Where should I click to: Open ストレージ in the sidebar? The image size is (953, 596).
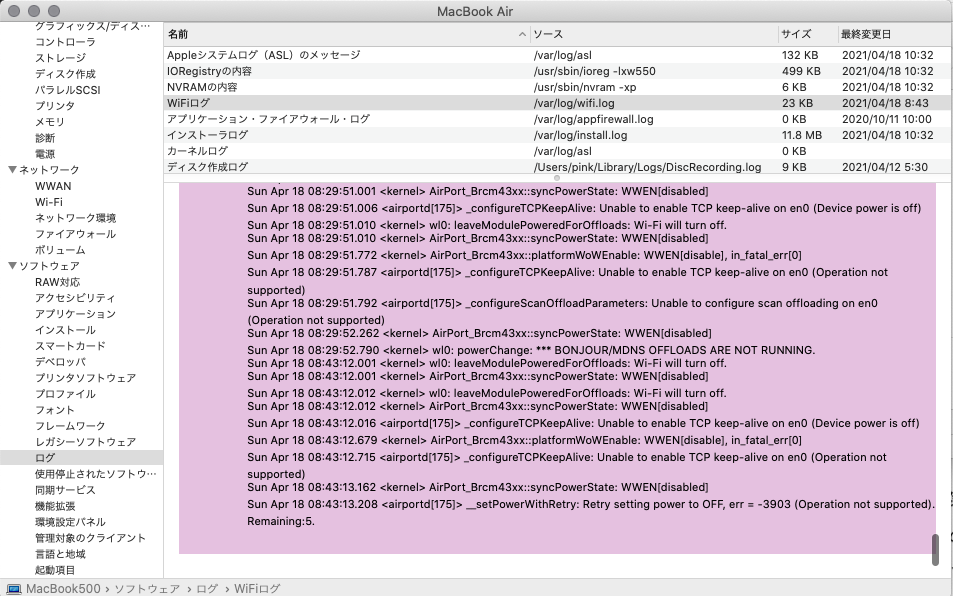60,58
